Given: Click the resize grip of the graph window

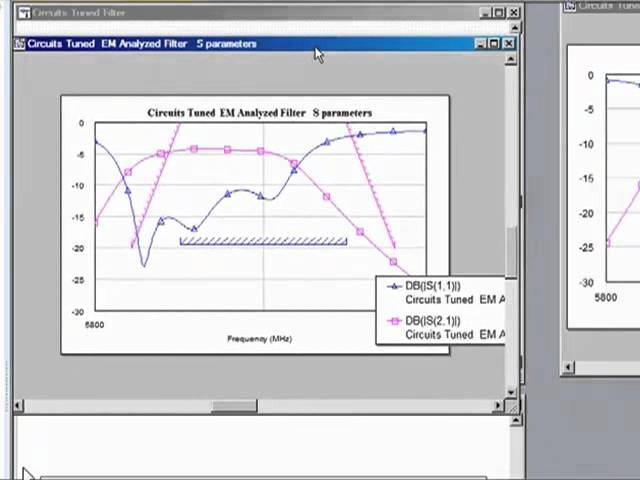Looking at the screenshot, I should coord(512,405).
